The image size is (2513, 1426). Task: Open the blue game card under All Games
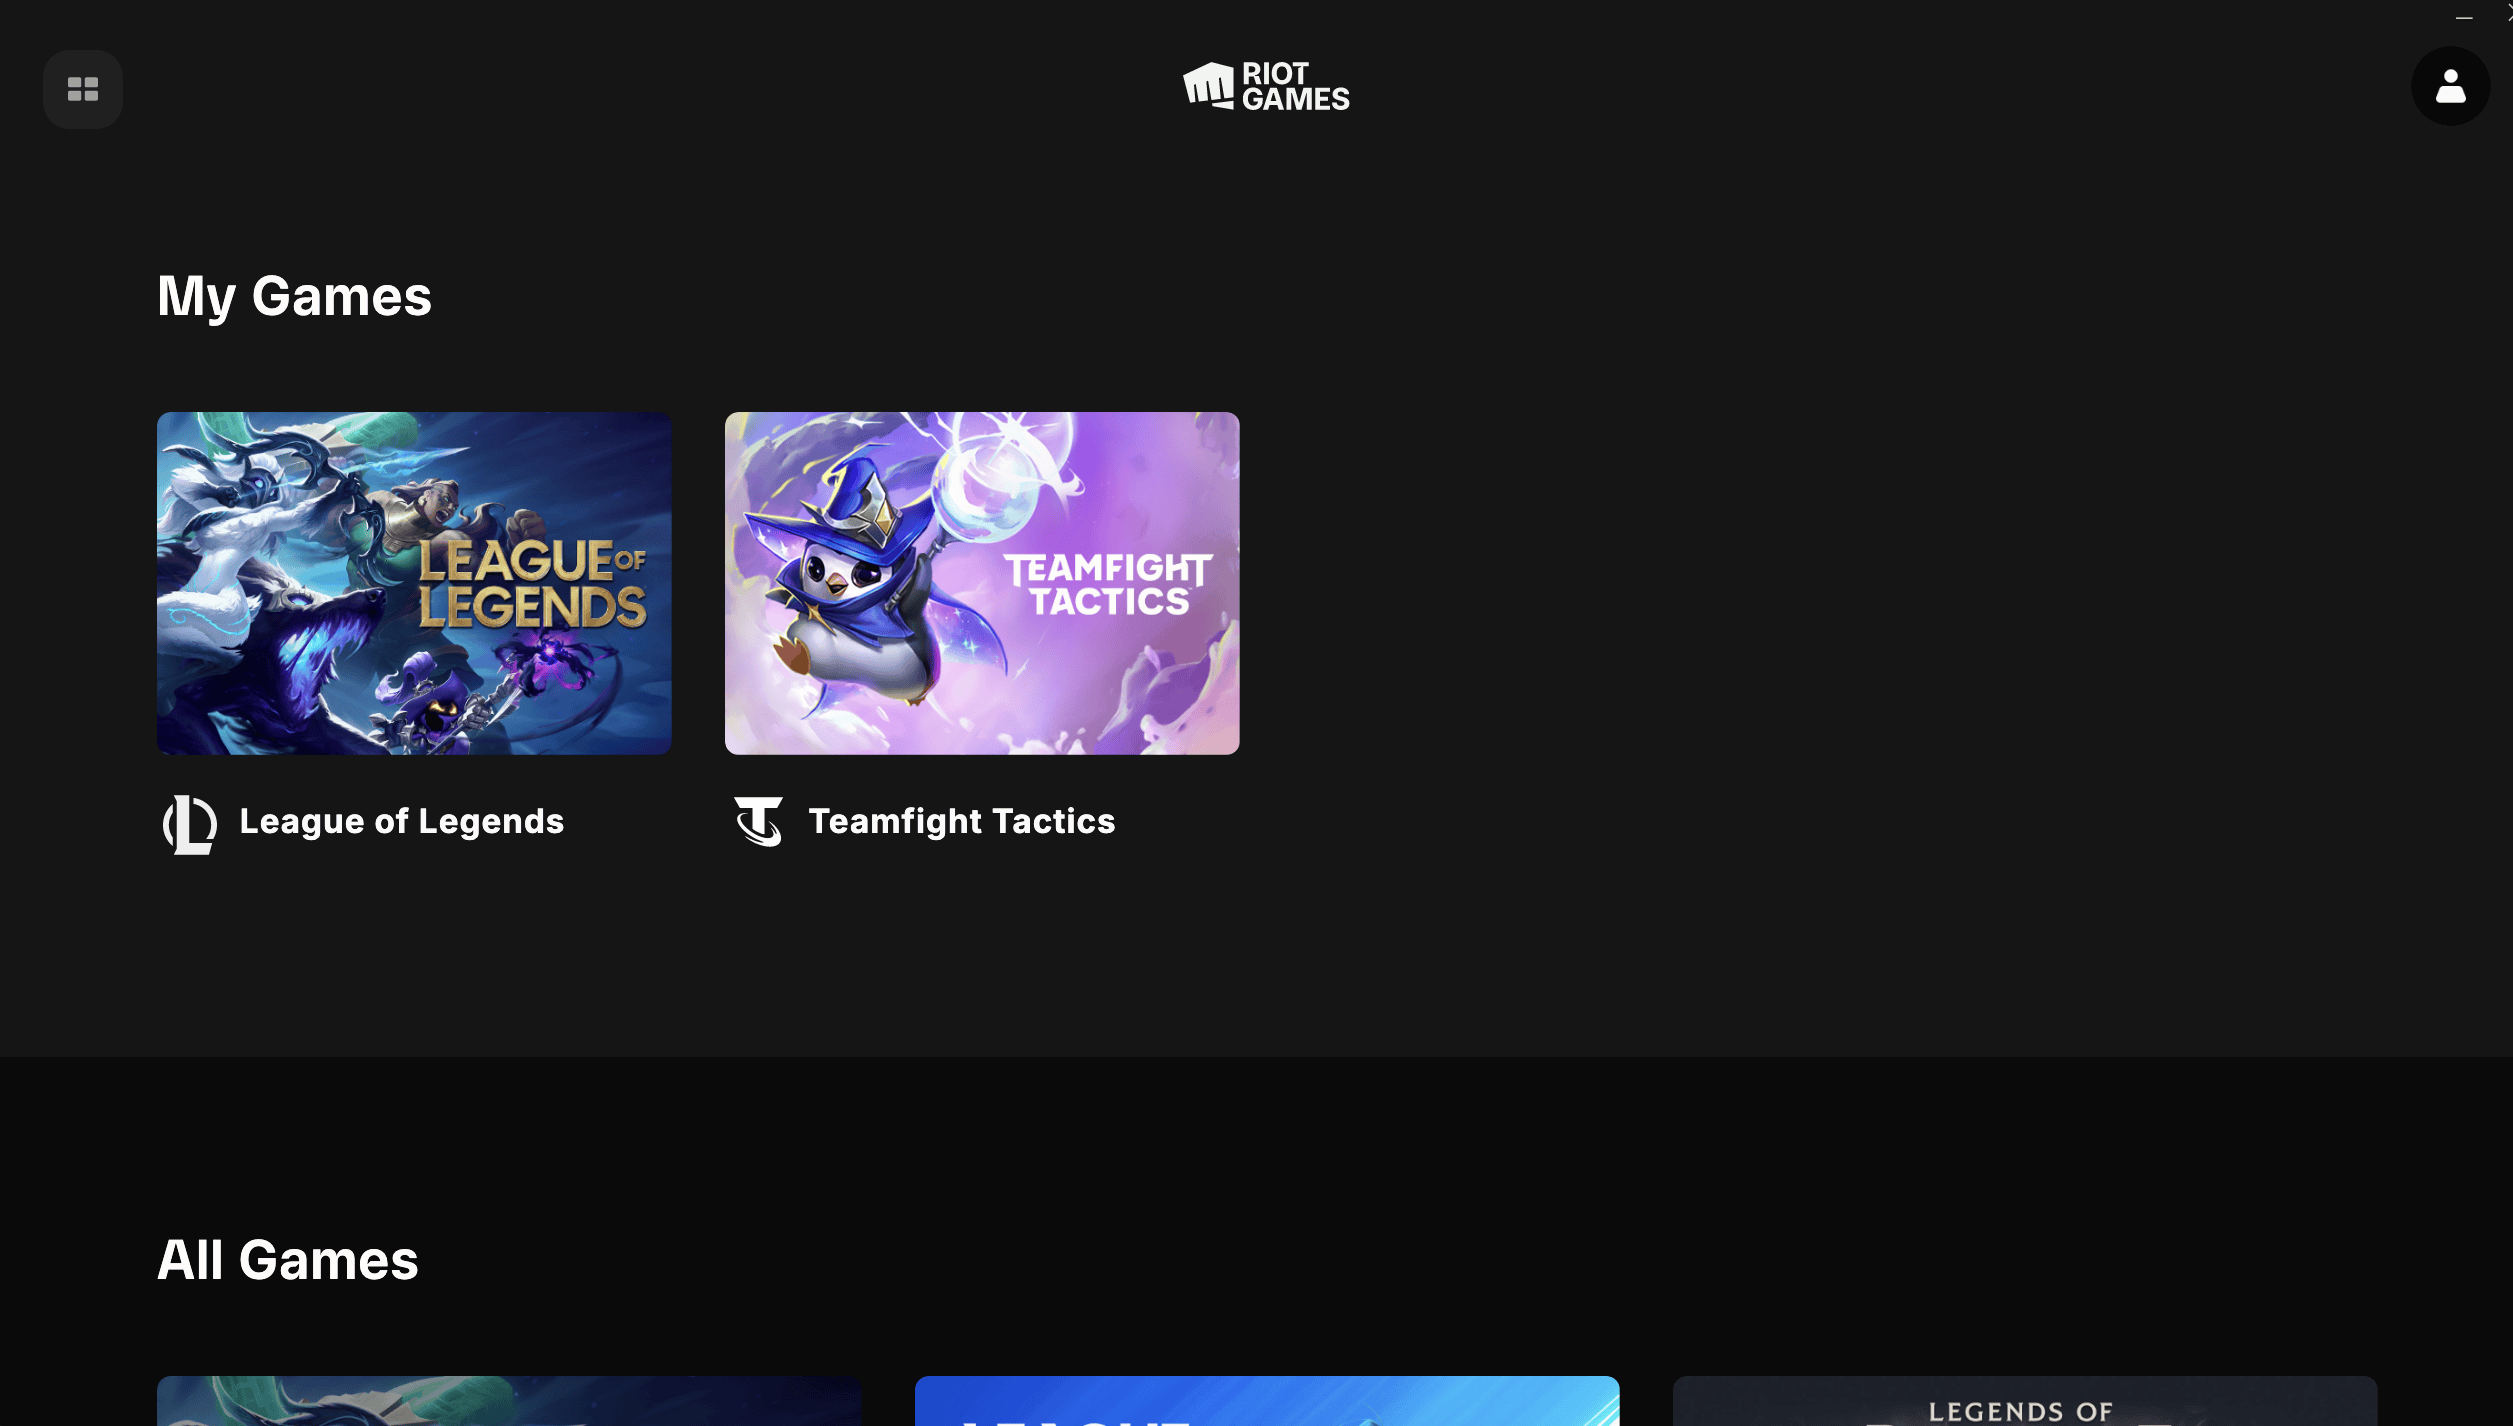[1267, 1401]
